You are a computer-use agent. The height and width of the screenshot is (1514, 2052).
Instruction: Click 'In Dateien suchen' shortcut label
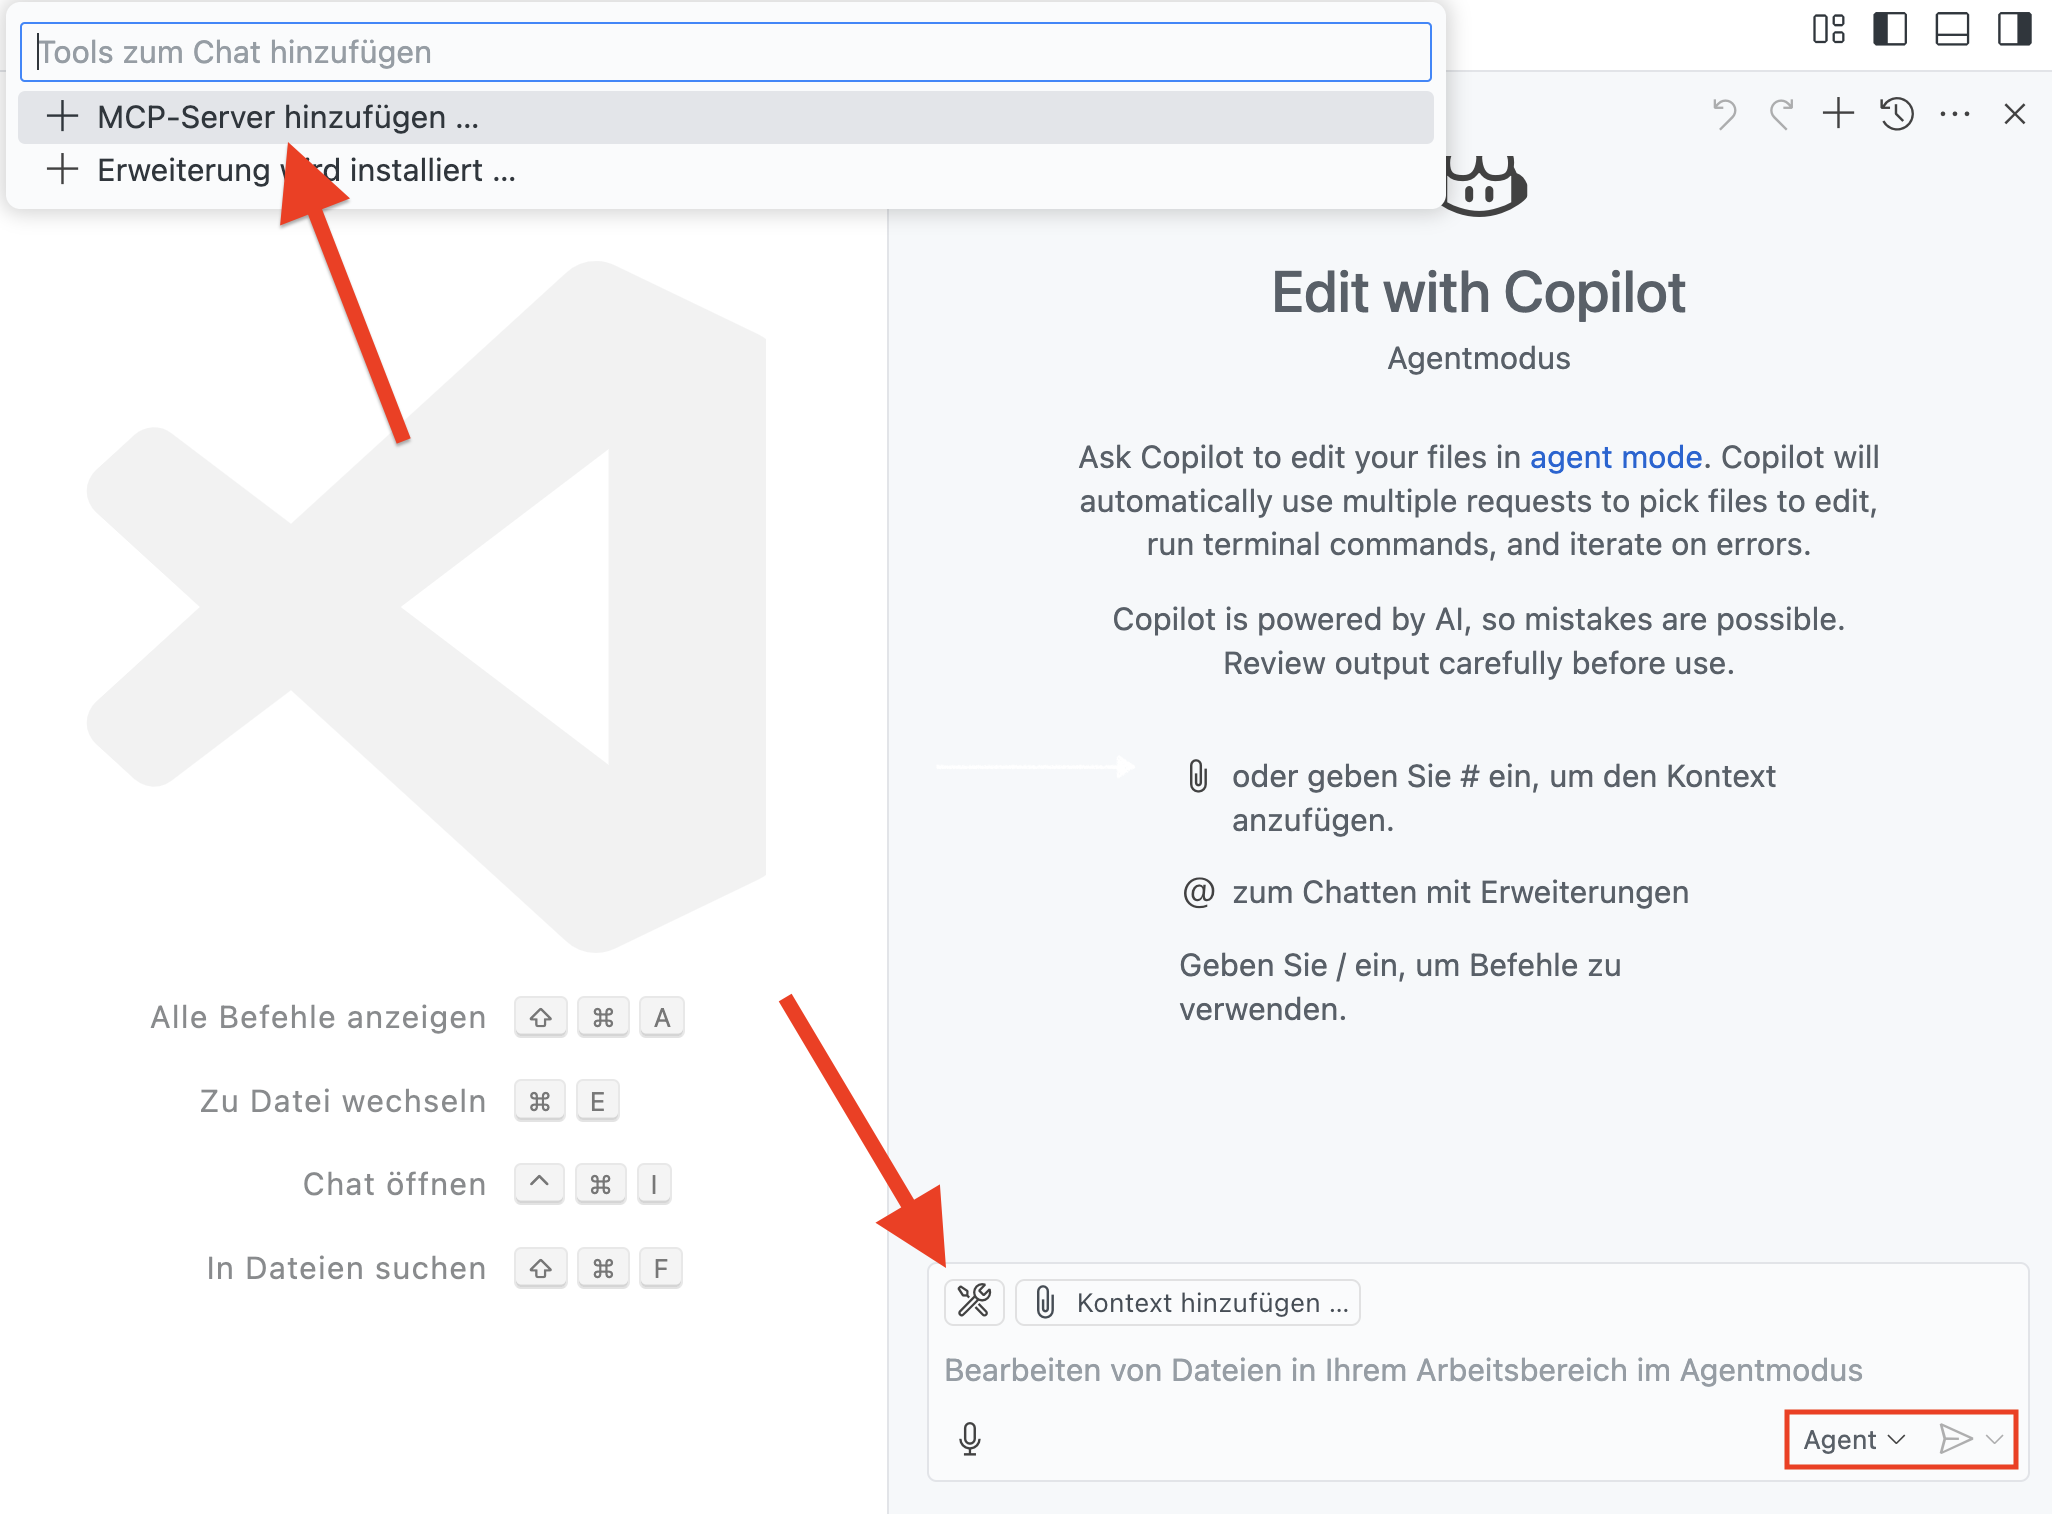pos(346,1268)
